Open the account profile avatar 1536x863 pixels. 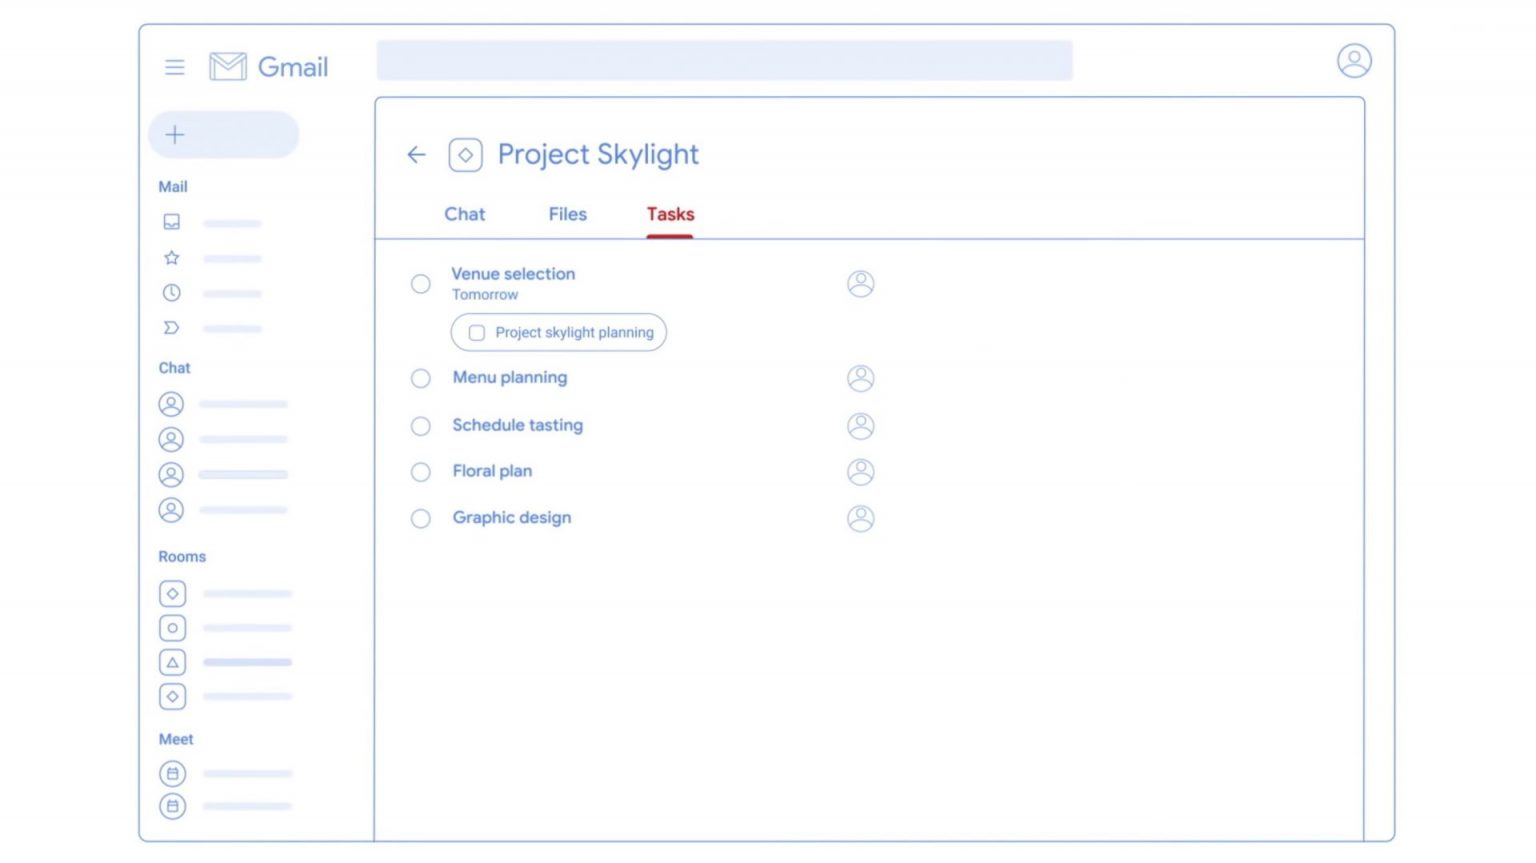point(1354,61)
